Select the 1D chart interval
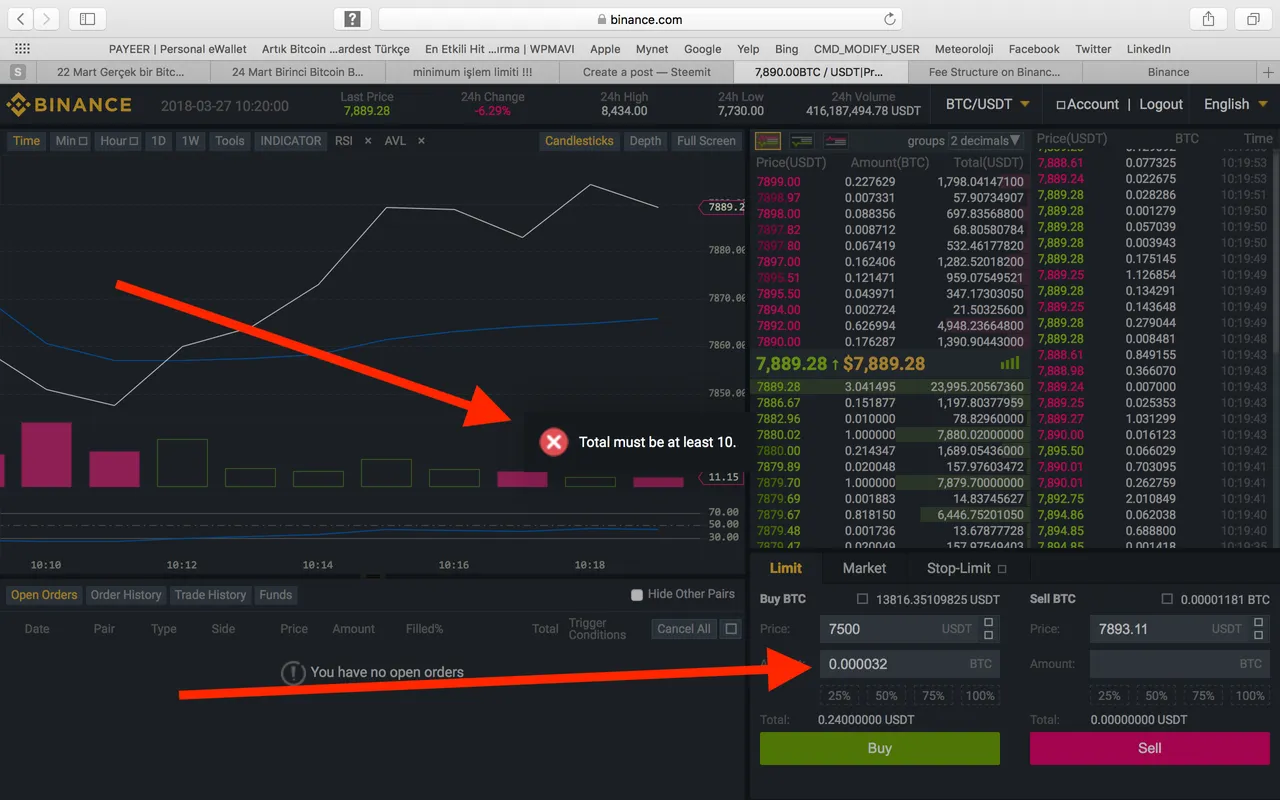The width and height of the screenshot is (1280, 800). tap(158, 141)
